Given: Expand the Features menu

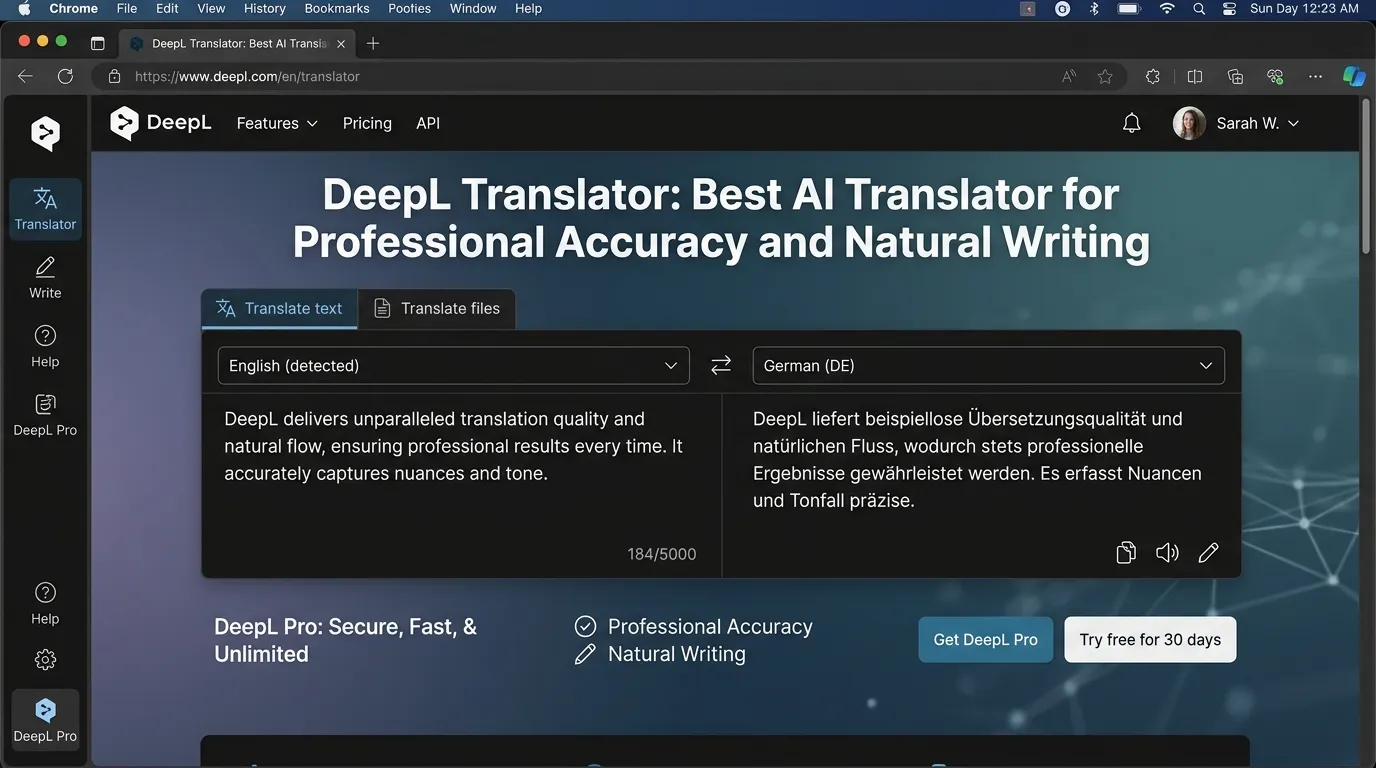Looking at the screenshot, I should pyautogui.click(x=277, y=123).
